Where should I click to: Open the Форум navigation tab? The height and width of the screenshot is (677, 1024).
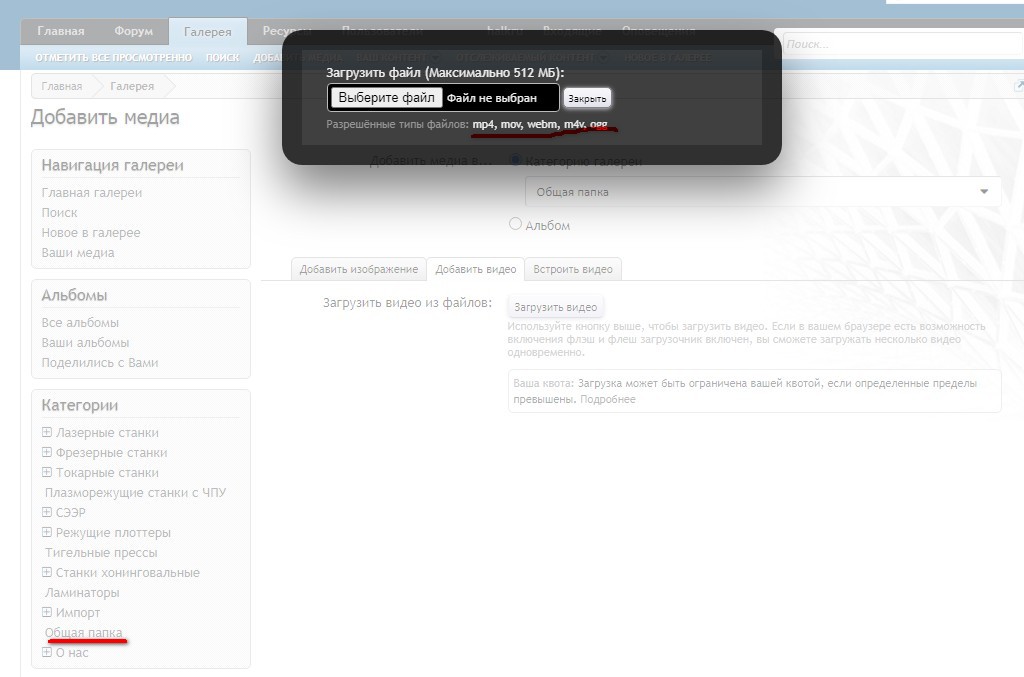[x=133, y=31]
